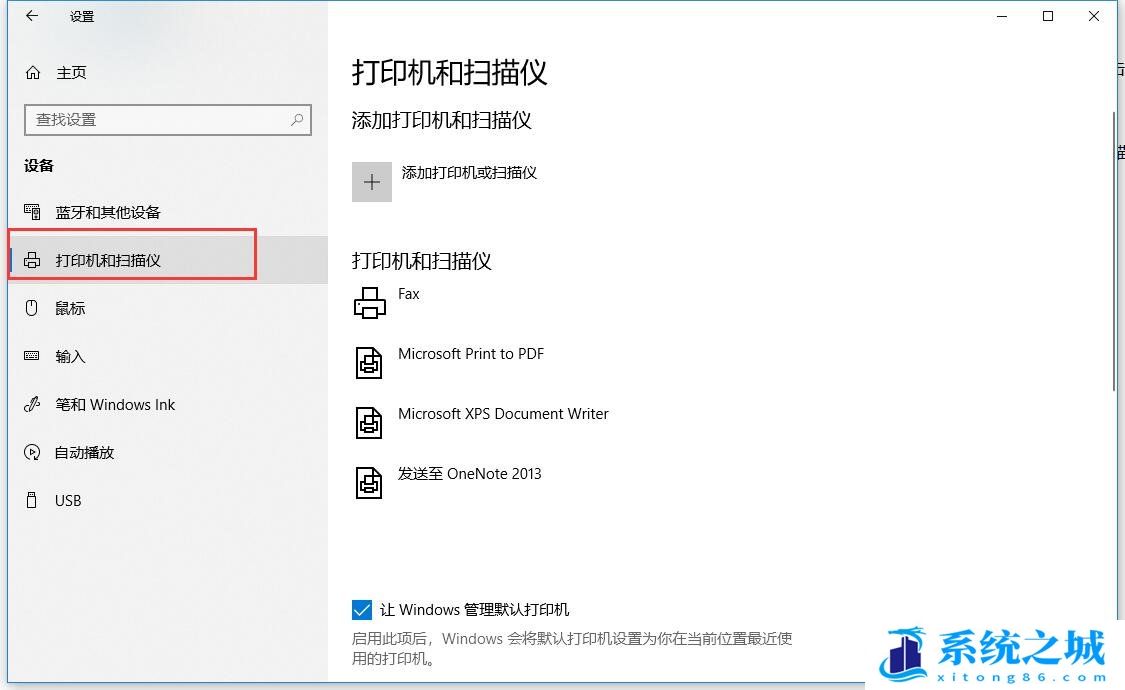The height and width of the screenshot is (690, 1125).
Task: Select the 发送至 OneNote 2013 icon
Action: 369,482
